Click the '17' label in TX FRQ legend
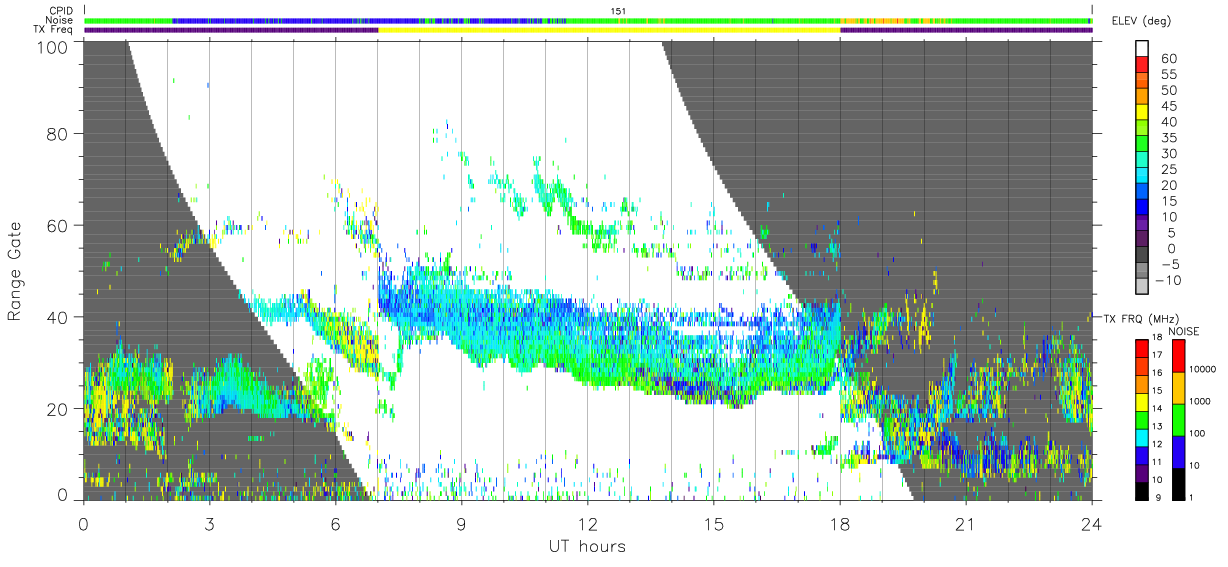Screen dimensions: 1228x567 pyautogui.click(x=1157, y=355)
